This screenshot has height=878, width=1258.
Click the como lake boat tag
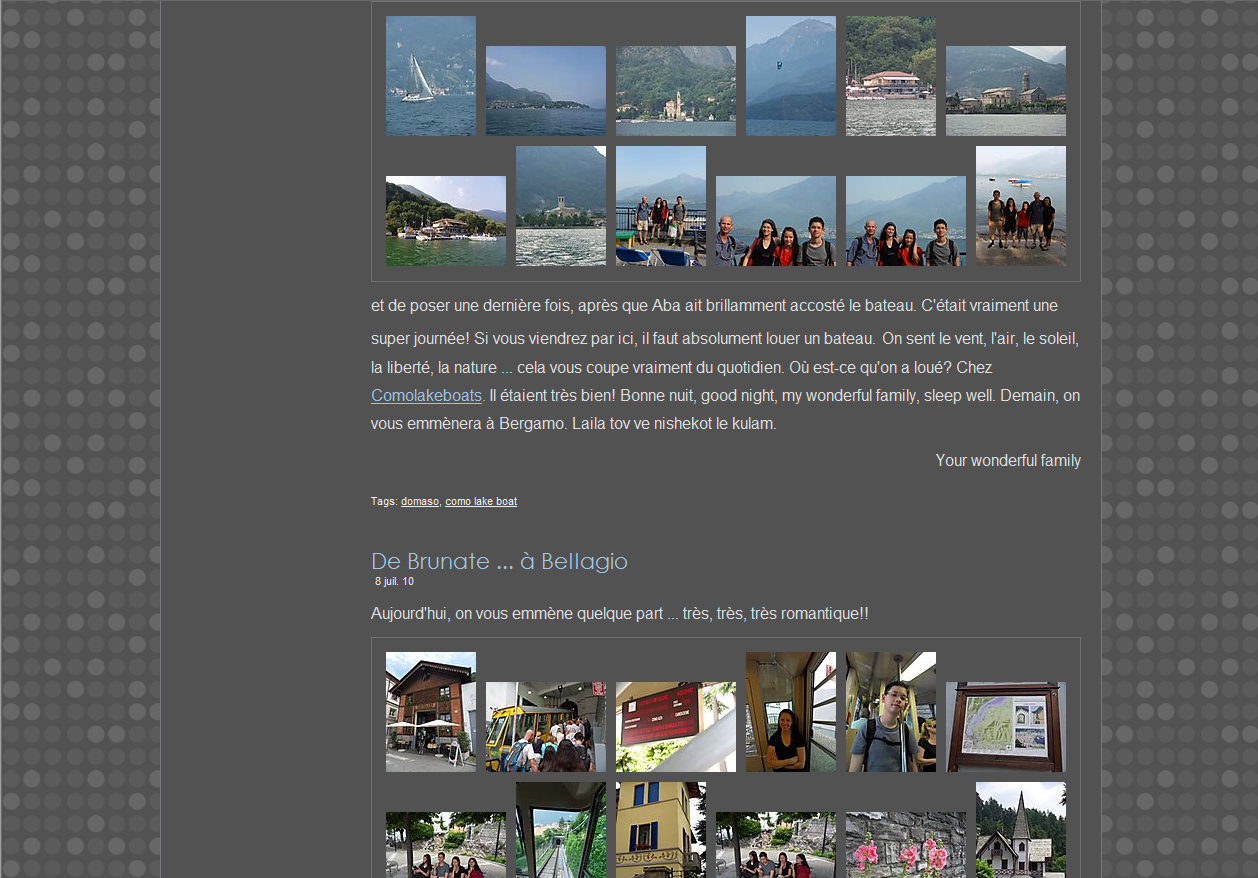481,502
